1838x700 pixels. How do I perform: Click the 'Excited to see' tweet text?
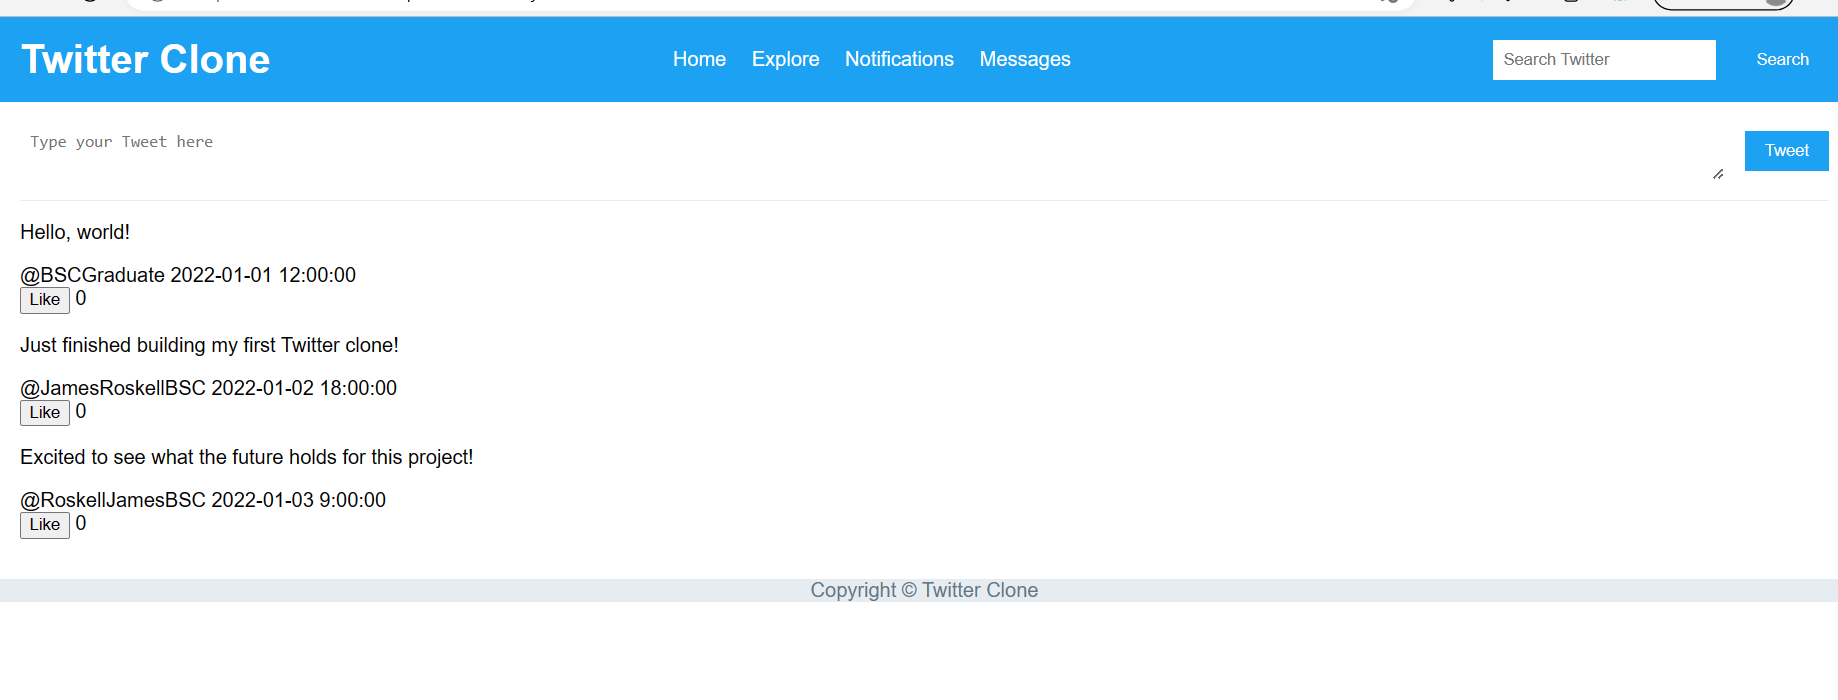[246, 457]
